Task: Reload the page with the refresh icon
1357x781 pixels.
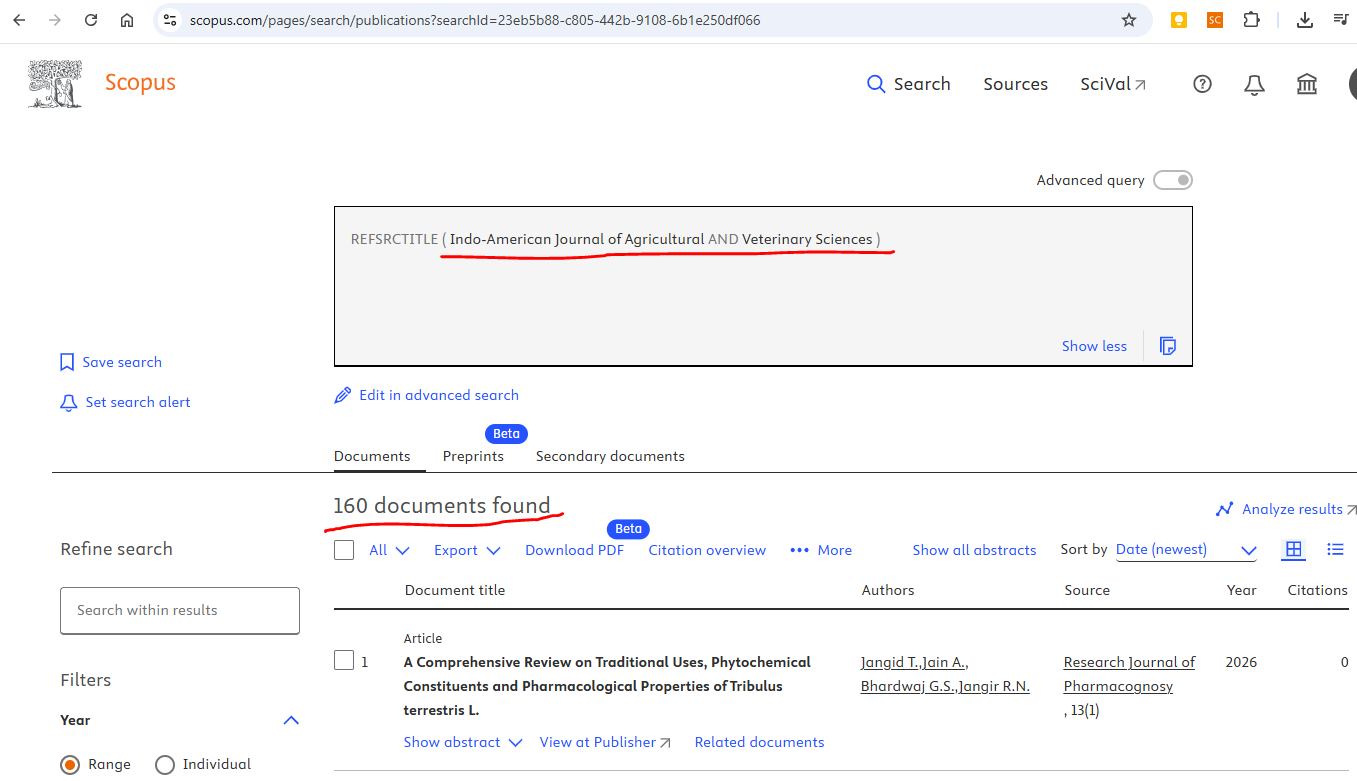Action: click(91, 20)
